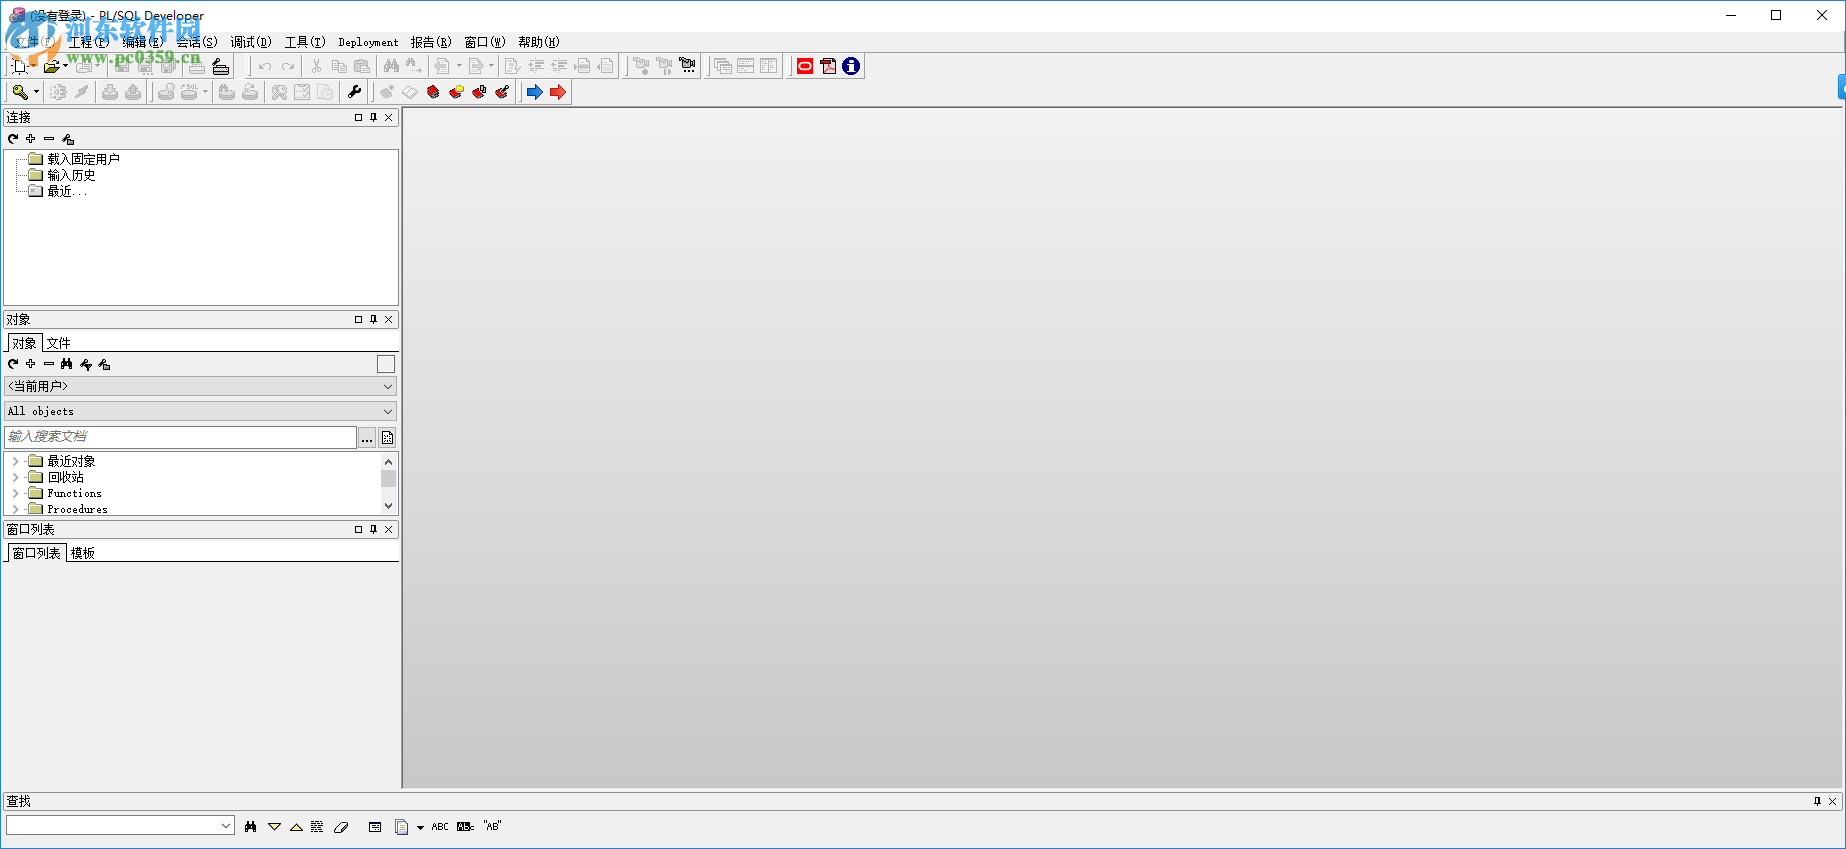Toggle highlight all matches icon in Find bar
This screenshot has height=849, width=1846.
click(317, 827)
